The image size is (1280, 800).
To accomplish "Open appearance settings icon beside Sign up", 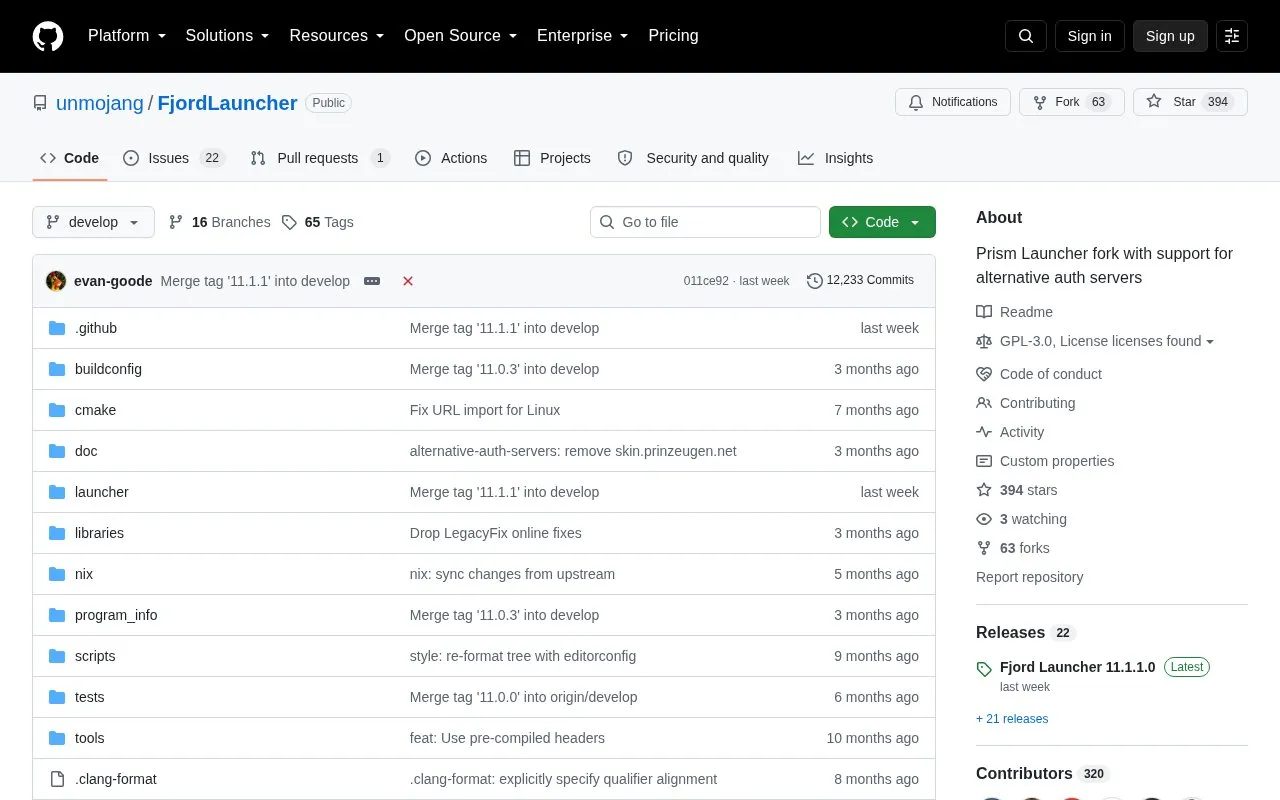I will tap(1232, 36).
